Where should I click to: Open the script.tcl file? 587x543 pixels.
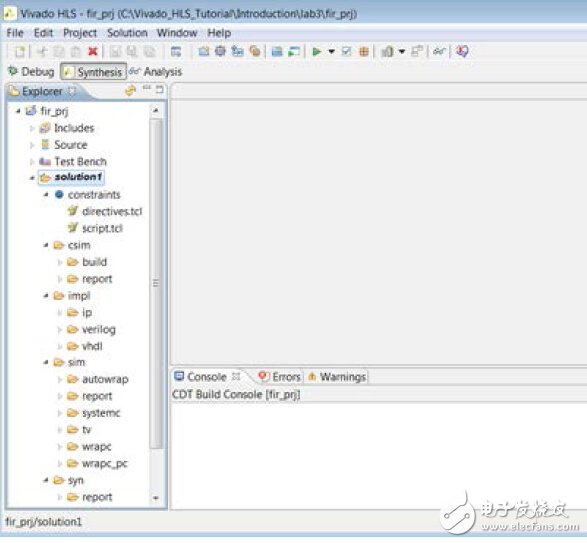click(102, 228)
